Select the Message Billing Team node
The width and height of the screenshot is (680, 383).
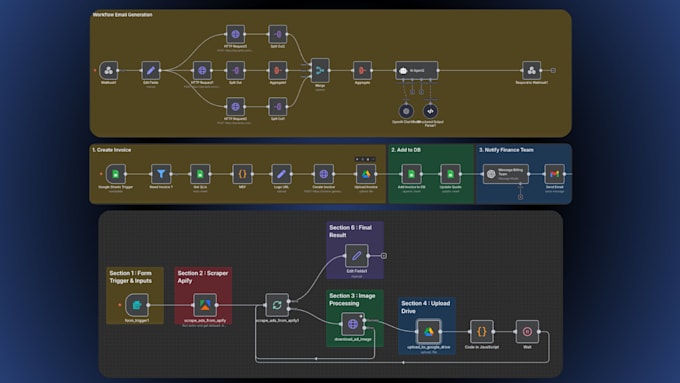point(506,174)
